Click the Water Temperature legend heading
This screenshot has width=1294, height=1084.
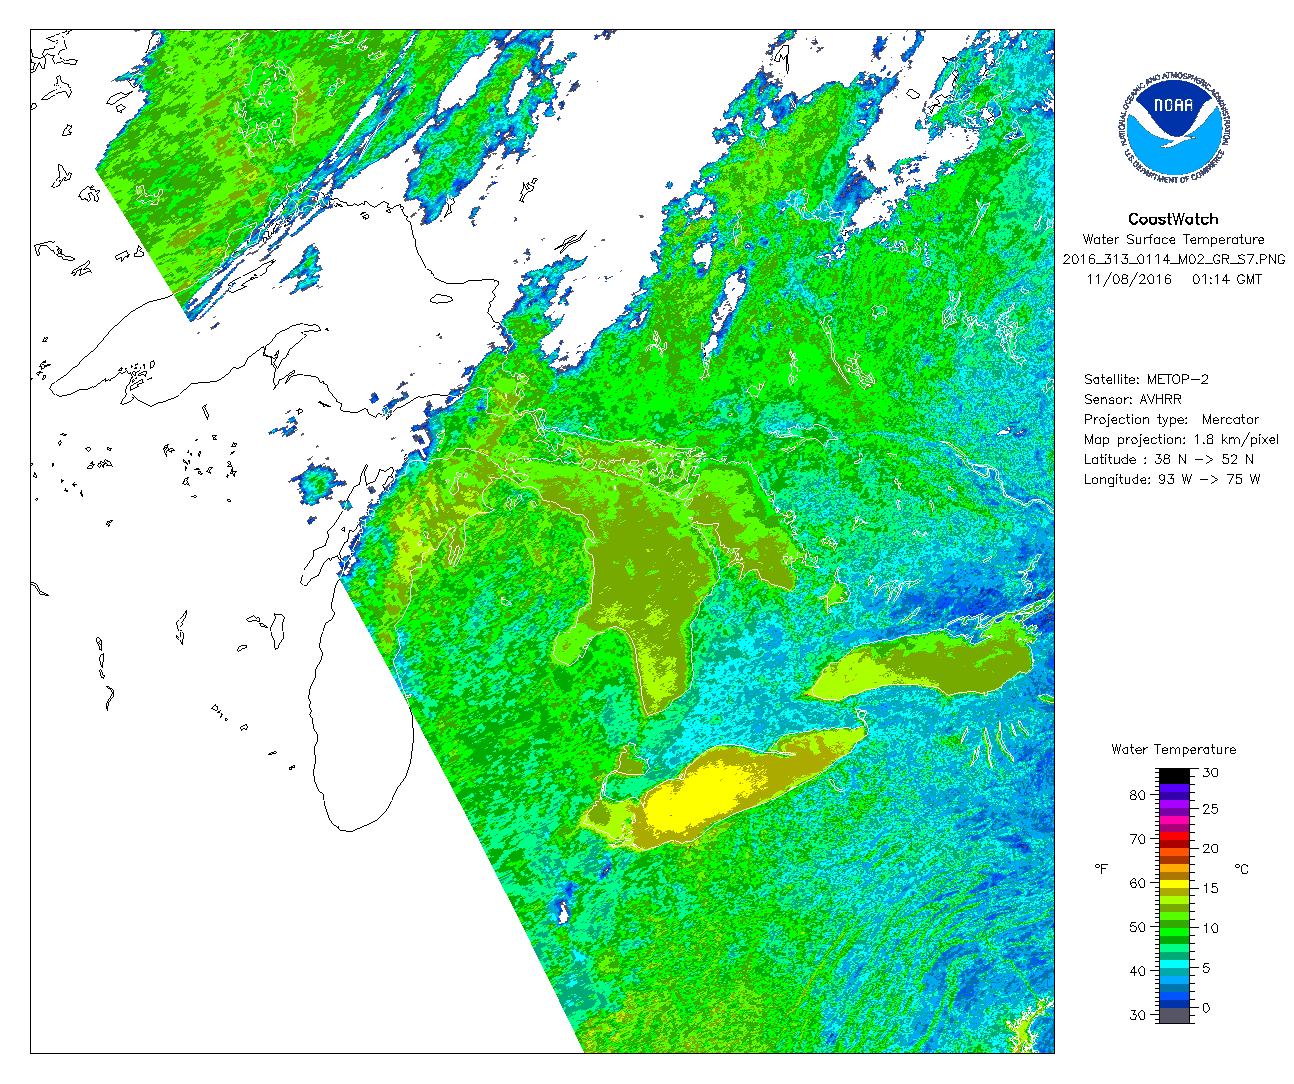click(1173, 749)
